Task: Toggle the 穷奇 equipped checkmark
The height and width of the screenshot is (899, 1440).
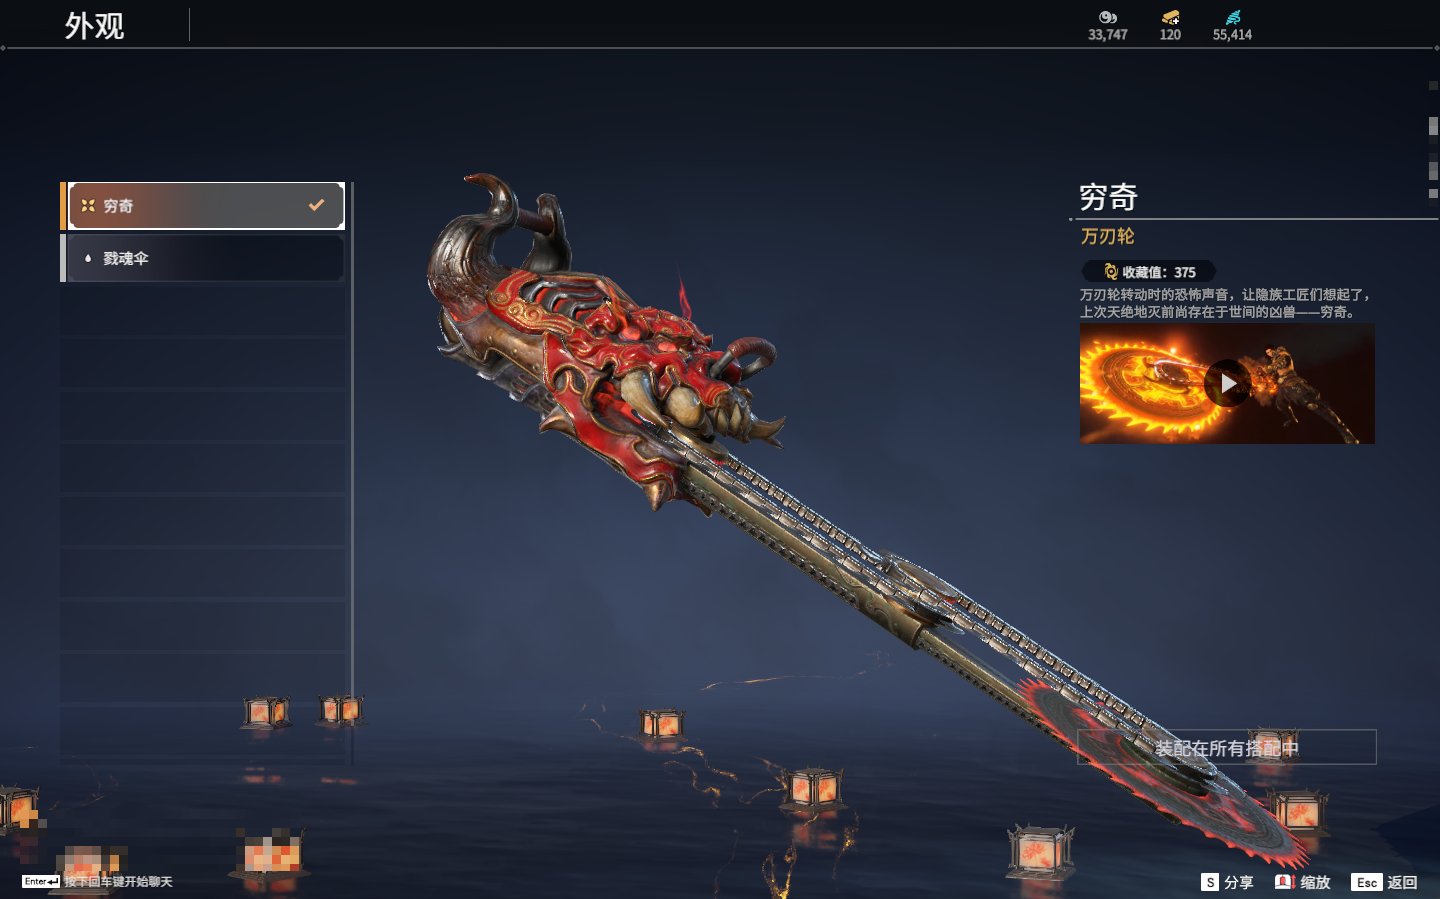Action: pos(316,205)
